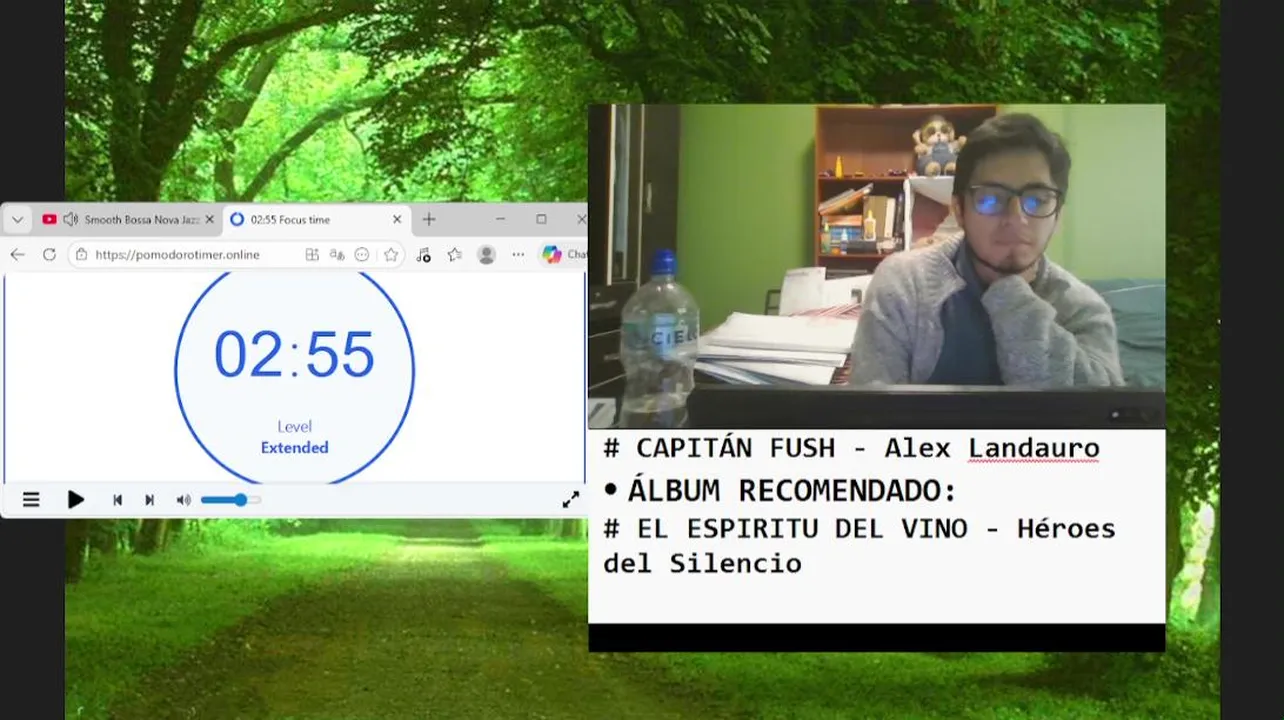Skip to the next timer session

(149, 500)
